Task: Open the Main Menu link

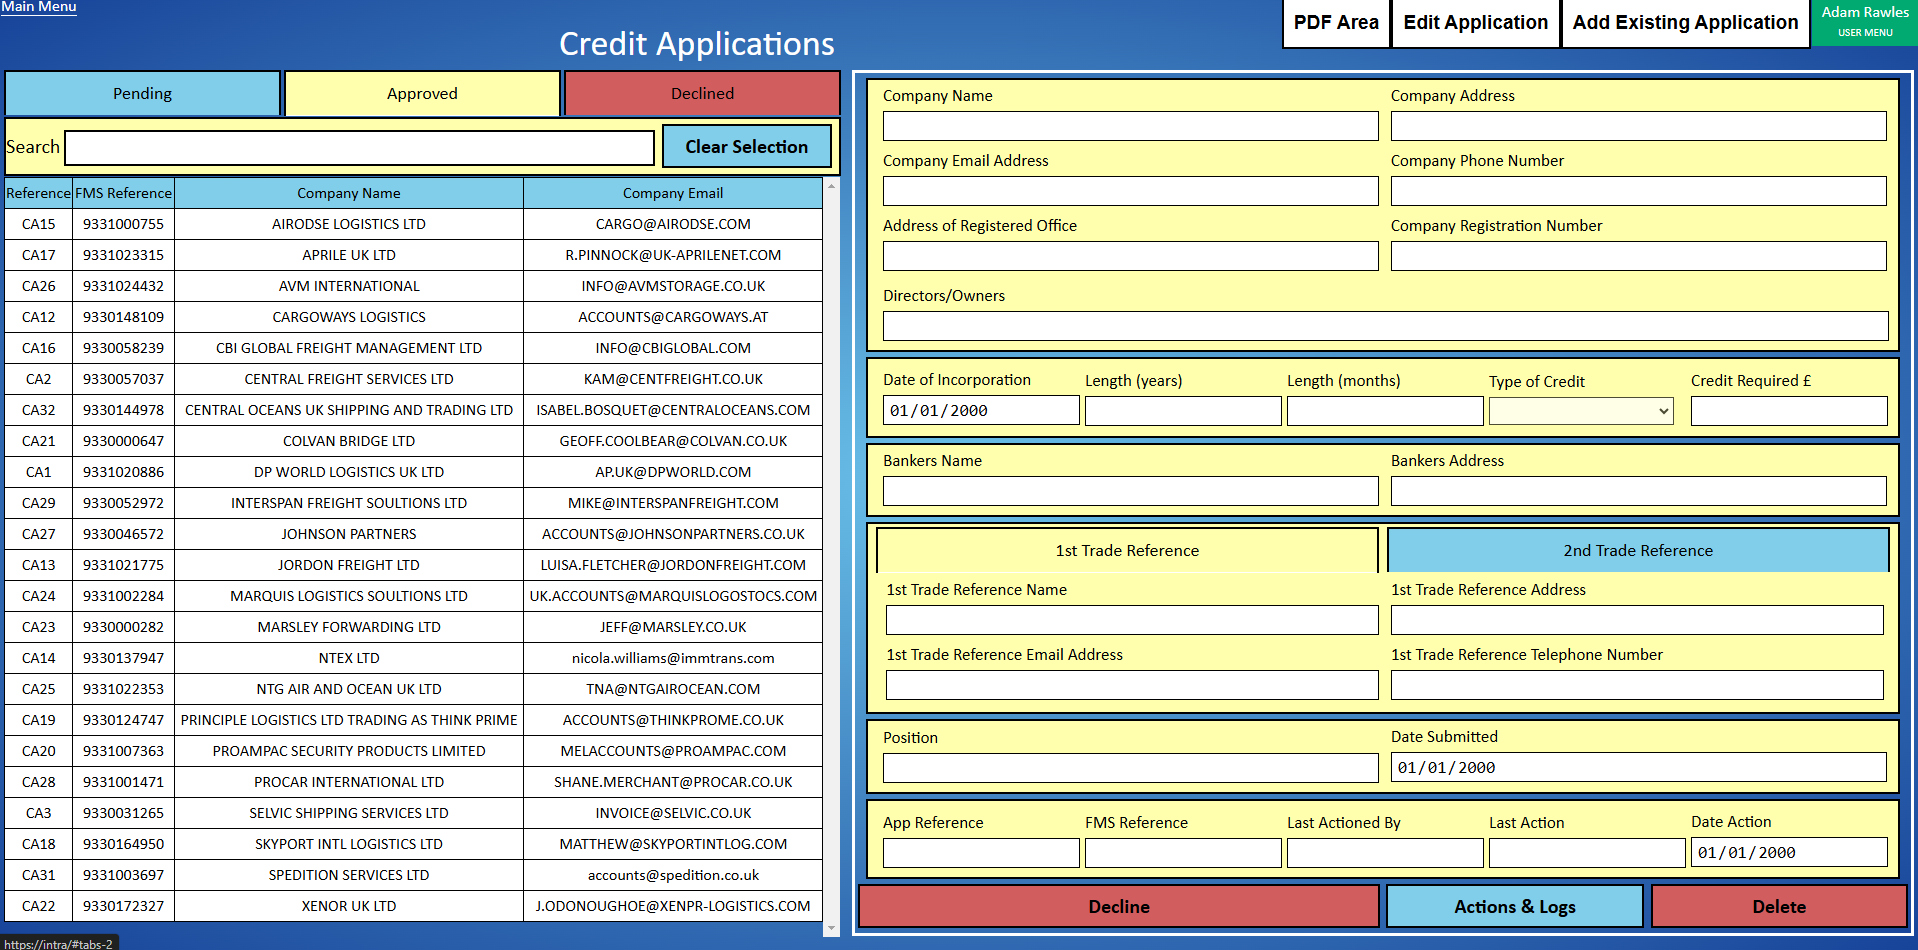Action: pyautogui.click(x=38, y=7)
